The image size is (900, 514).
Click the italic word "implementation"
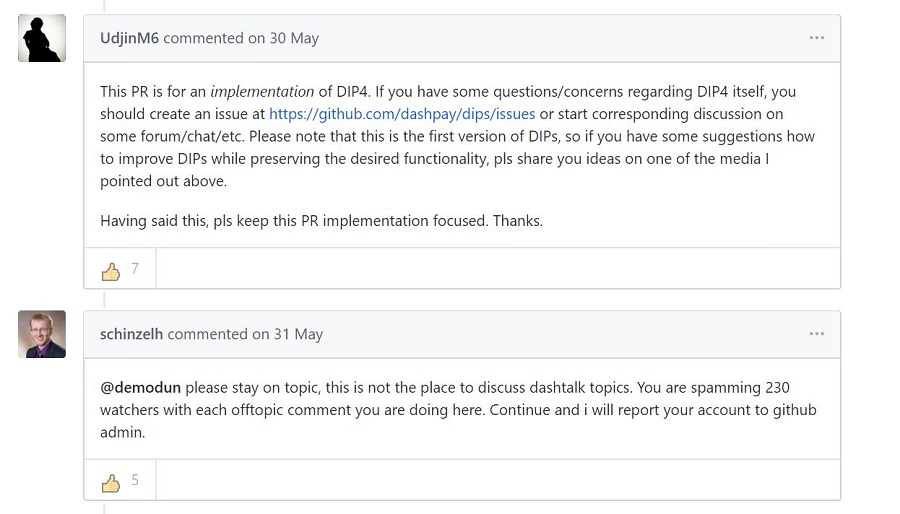pyautogui.click(x=262, y=92)
